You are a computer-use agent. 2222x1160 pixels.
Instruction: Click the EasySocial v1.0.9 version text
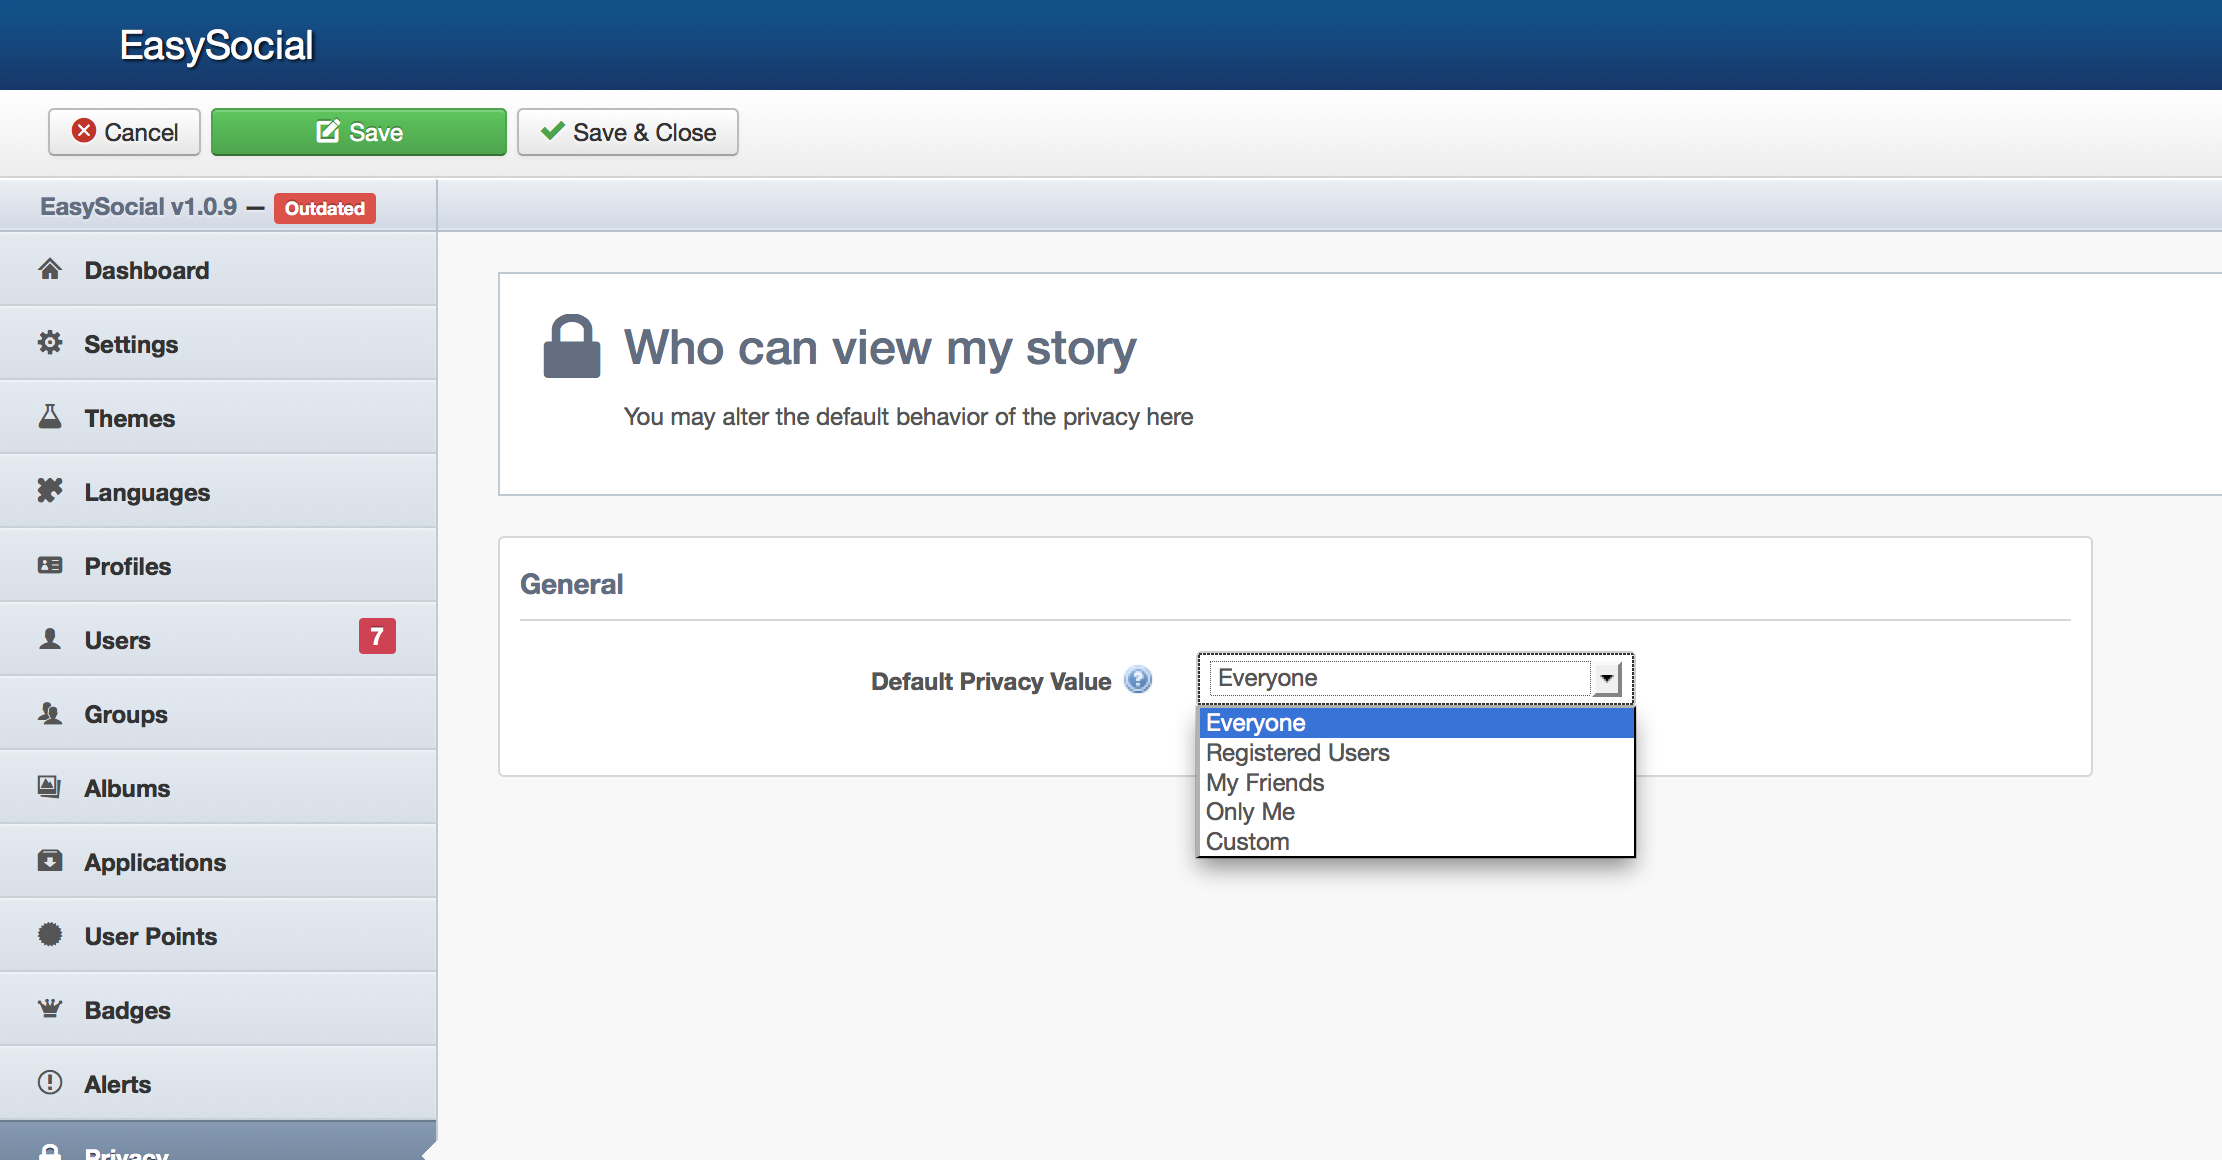point(139,207)
